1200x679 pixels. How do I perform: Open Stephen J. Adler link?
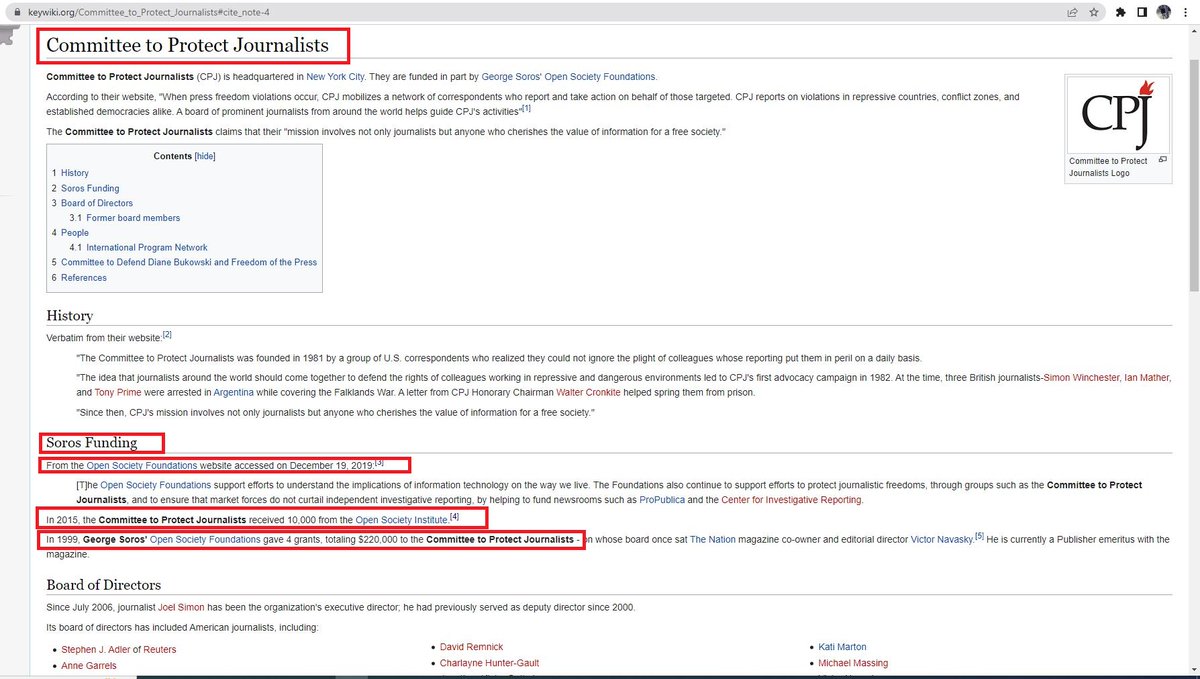coord(96,650)
